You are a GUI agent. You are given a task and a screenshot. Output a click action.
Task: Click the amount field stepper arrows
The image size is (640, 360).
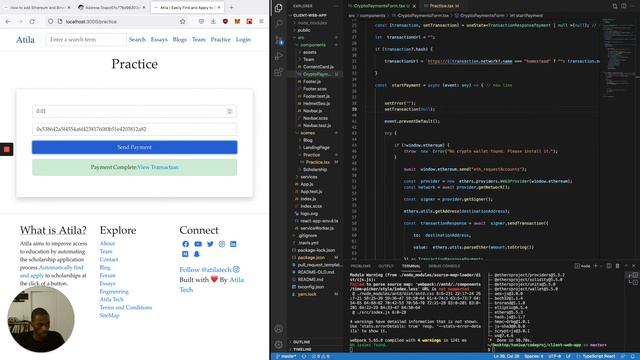229,111
